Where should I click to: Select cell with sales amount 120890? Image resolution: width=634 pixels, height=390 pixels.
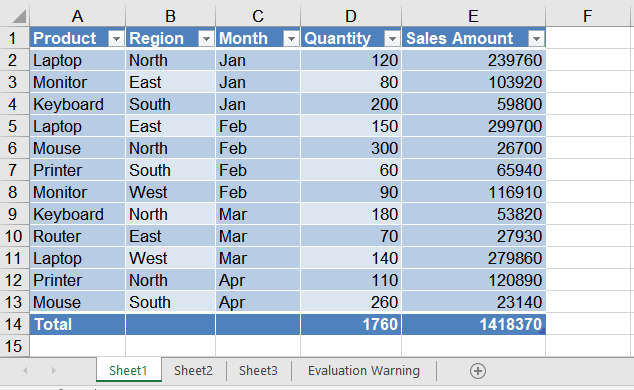tap(473, 280)
